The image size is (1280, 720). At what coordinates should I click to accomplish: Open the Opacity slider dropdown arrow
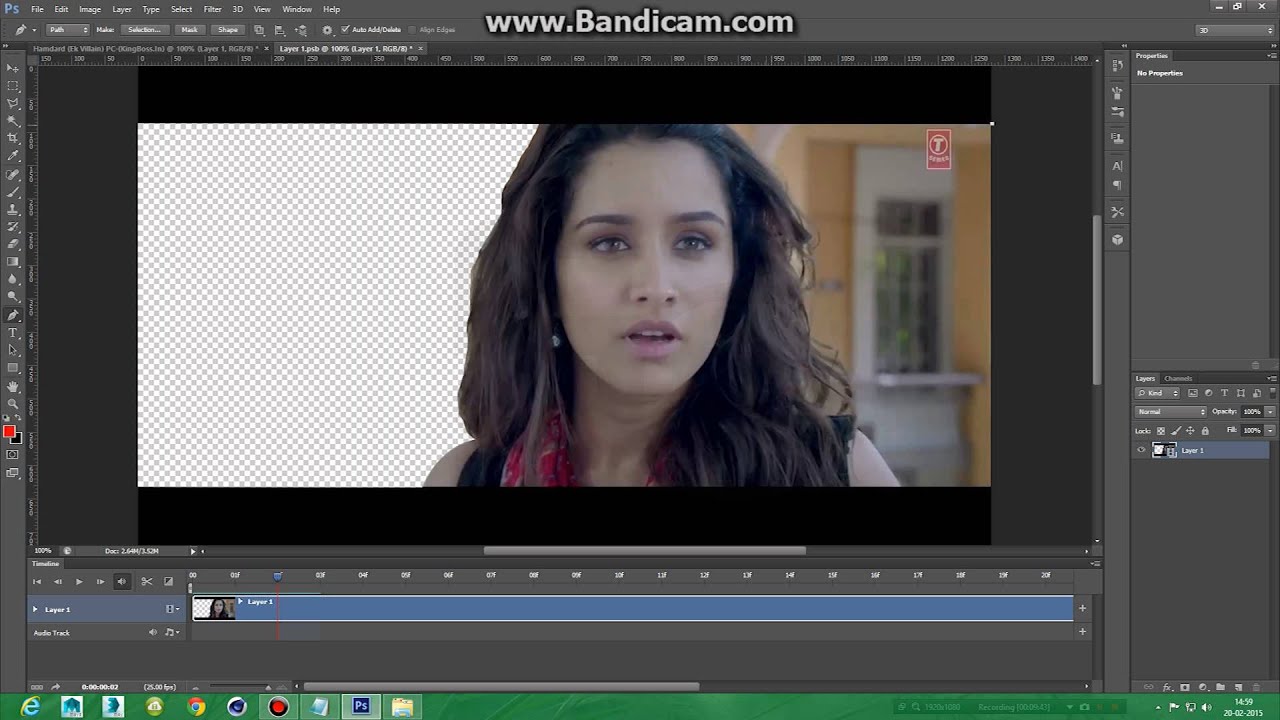1270,412
